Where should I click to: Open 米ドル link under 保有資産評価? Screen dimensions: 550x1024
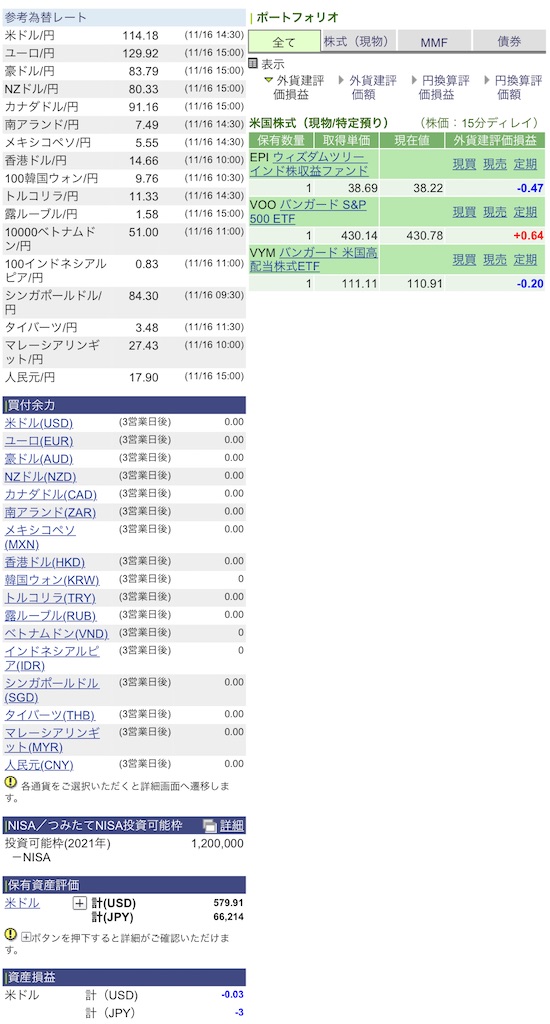[x=22, y=904]
